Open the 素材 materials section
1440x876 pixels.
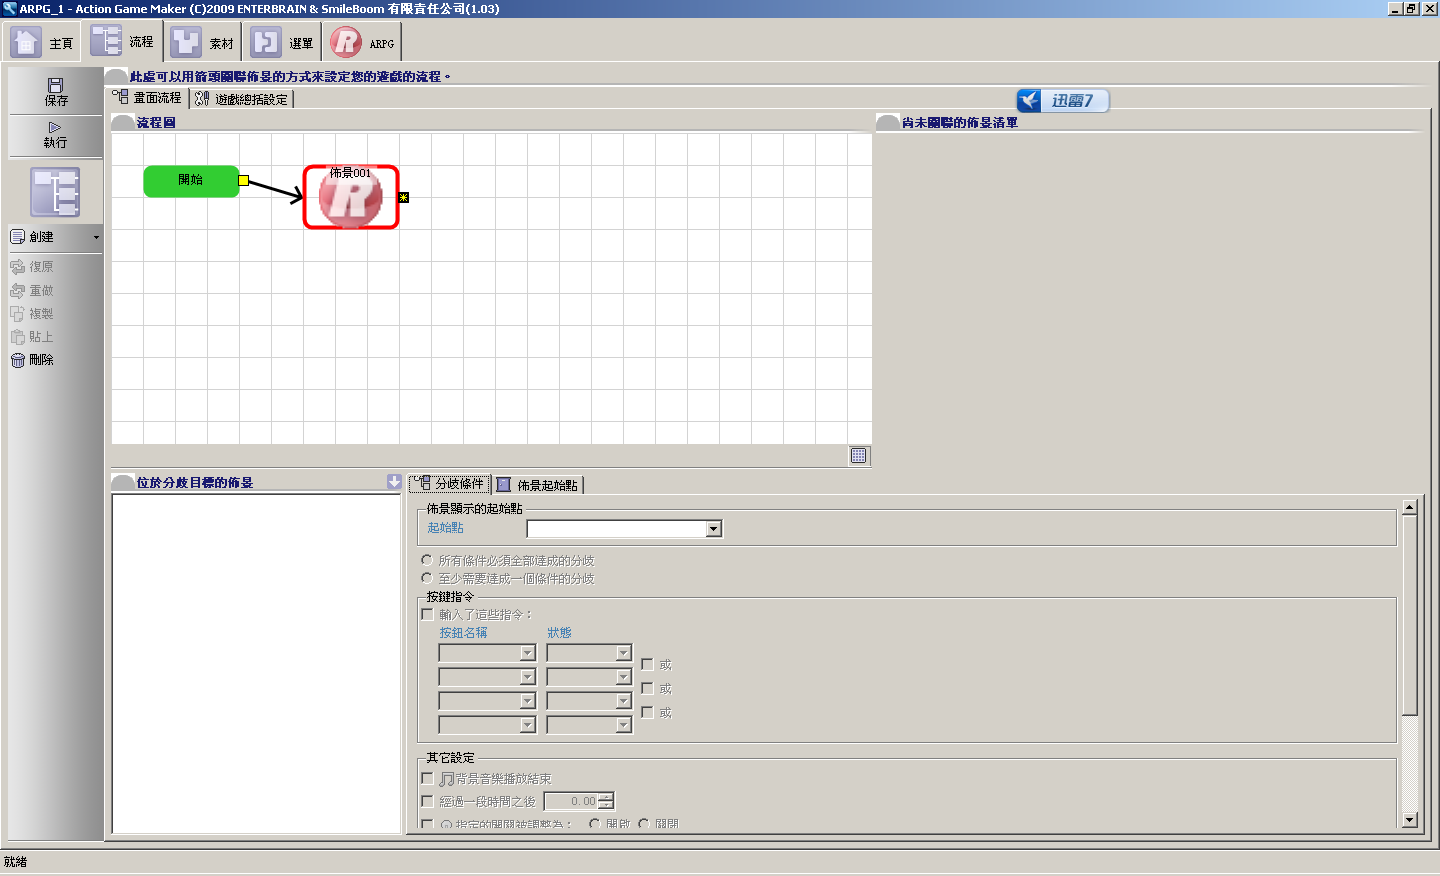(x=203, y=42)
